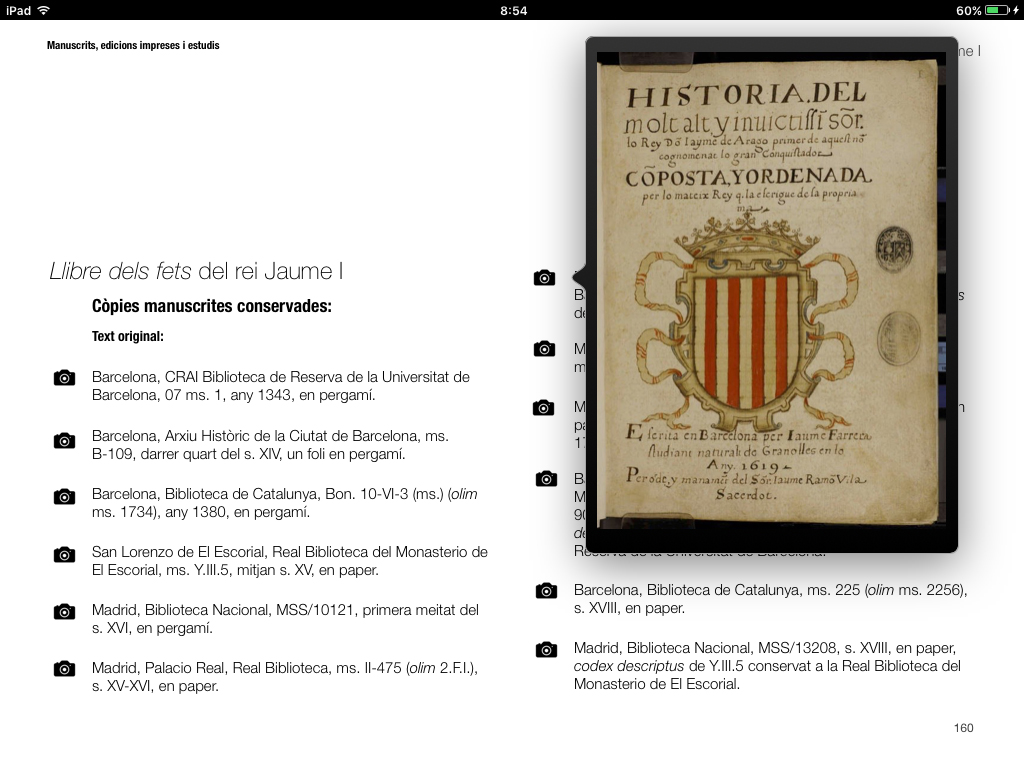View image for Madrid MSS/13208 manuscript

click(545, 650)
